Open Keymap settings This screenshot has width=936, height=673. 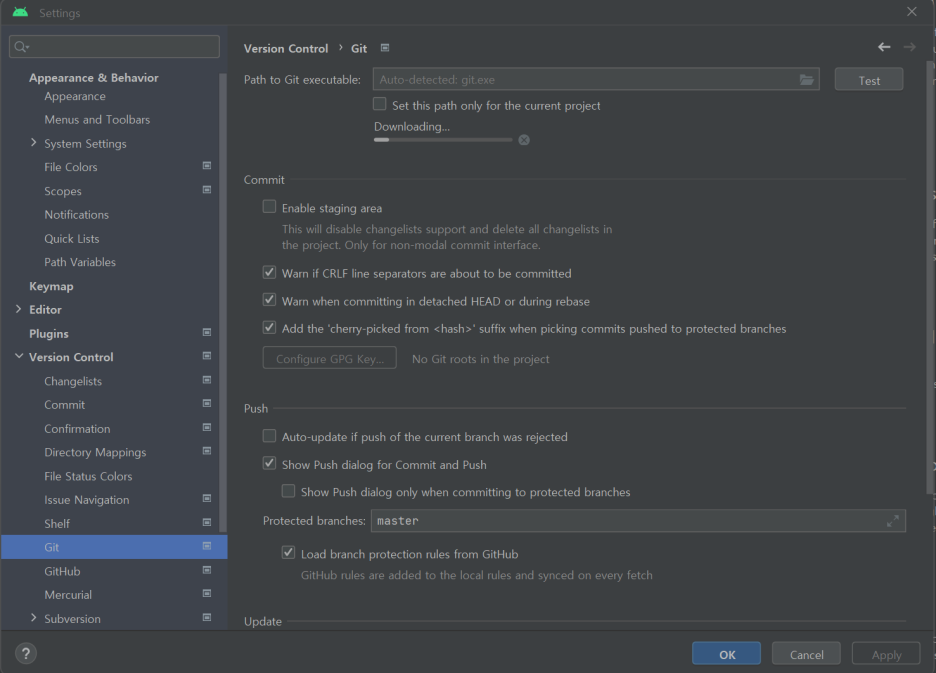51,286
